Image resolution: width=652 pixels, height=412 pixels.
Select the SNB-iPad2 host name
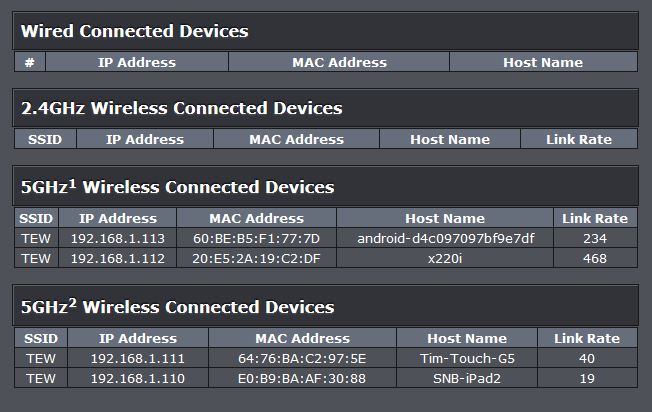coord(467,378)
